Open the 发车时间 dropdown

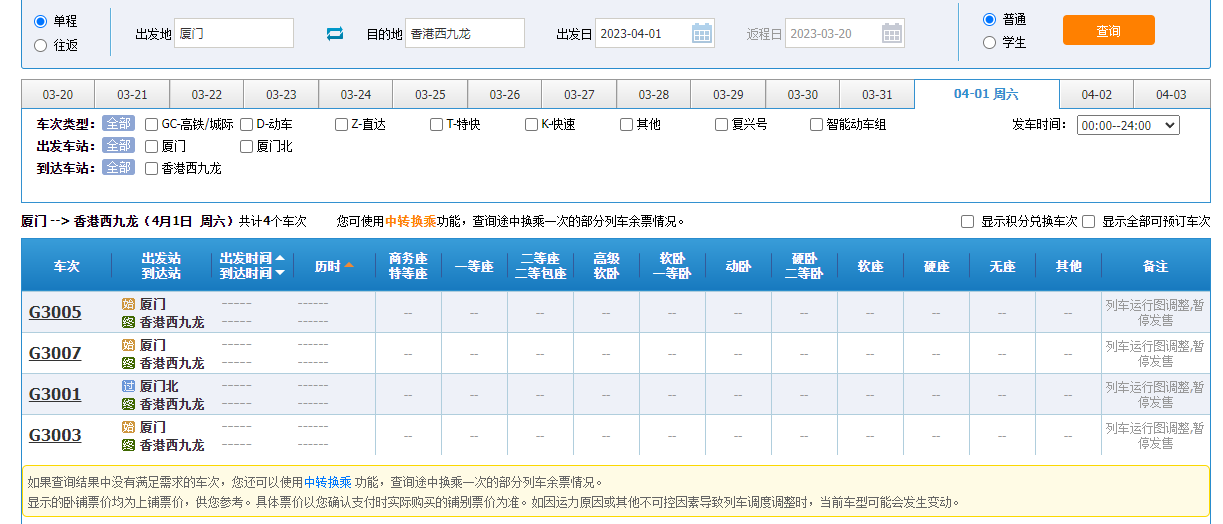coord(1128,125)
